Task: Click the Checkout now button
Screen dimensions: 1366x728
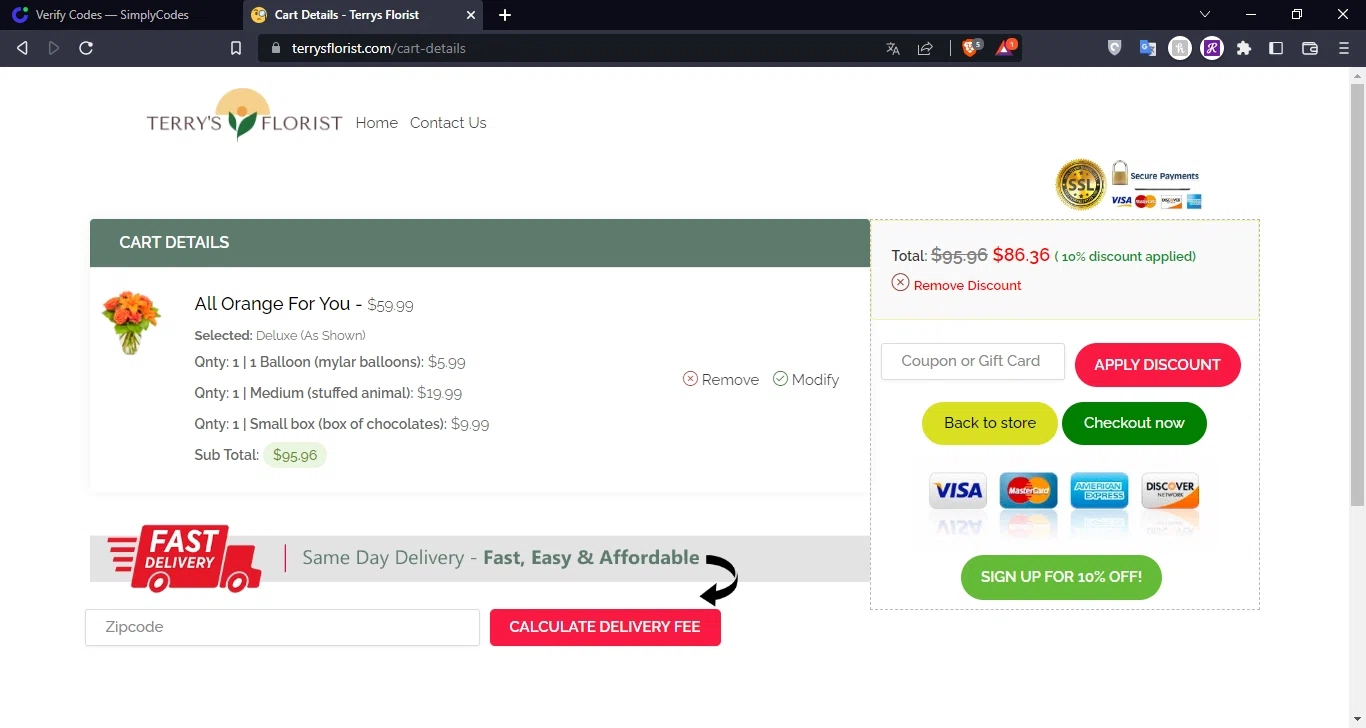Action: click(x=1134, y=423)
